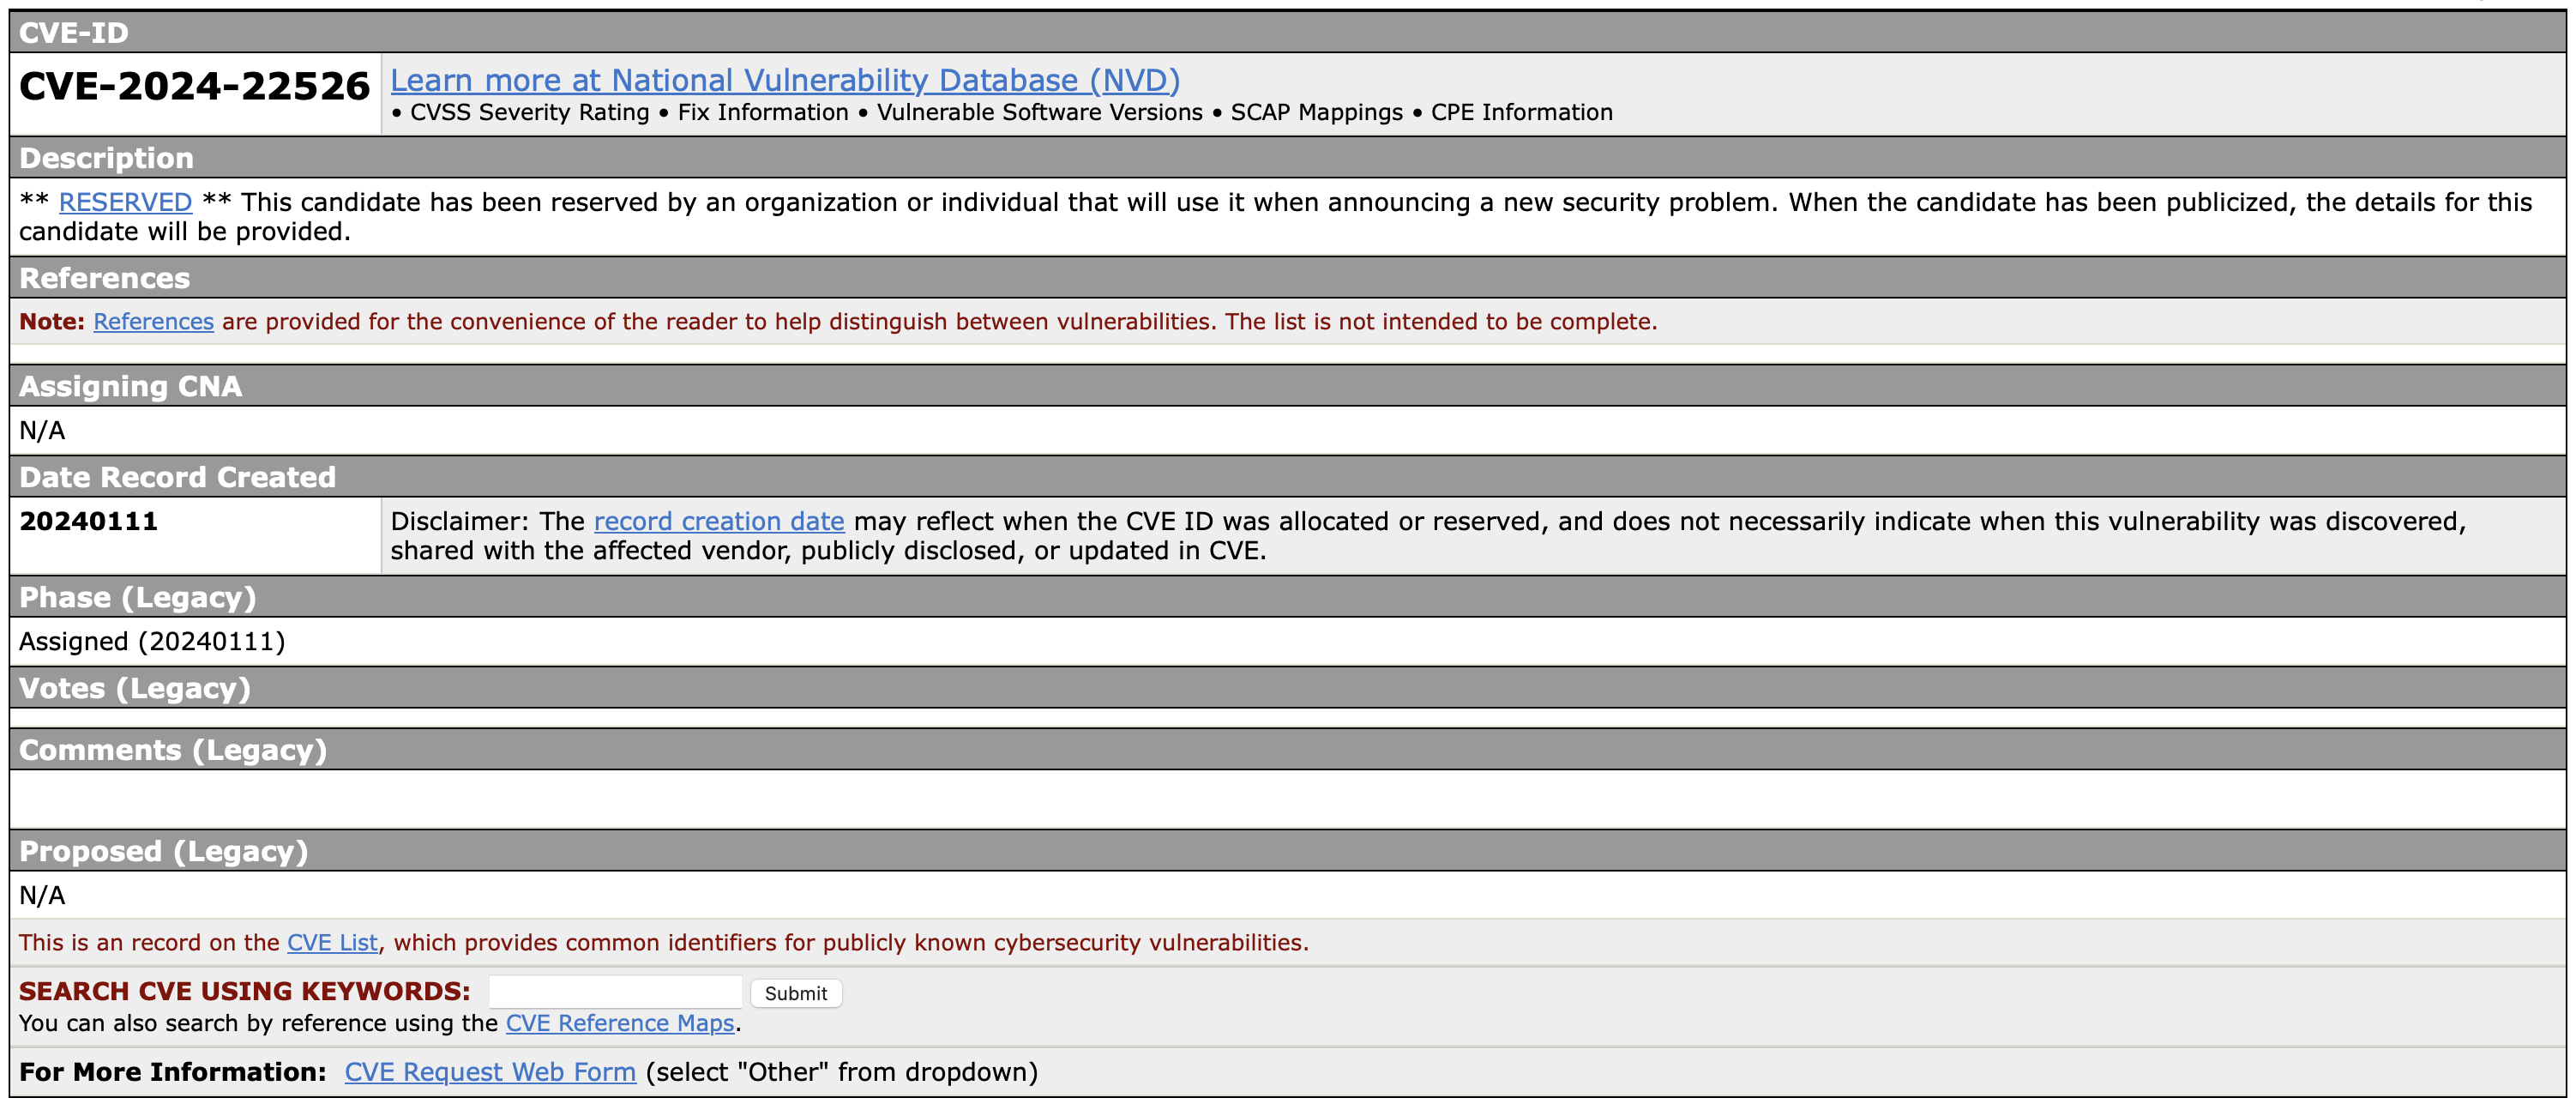The height and width of the screenshot is (1110, 2576).
Task: Click the Description section header
Action: coord(106,158)
